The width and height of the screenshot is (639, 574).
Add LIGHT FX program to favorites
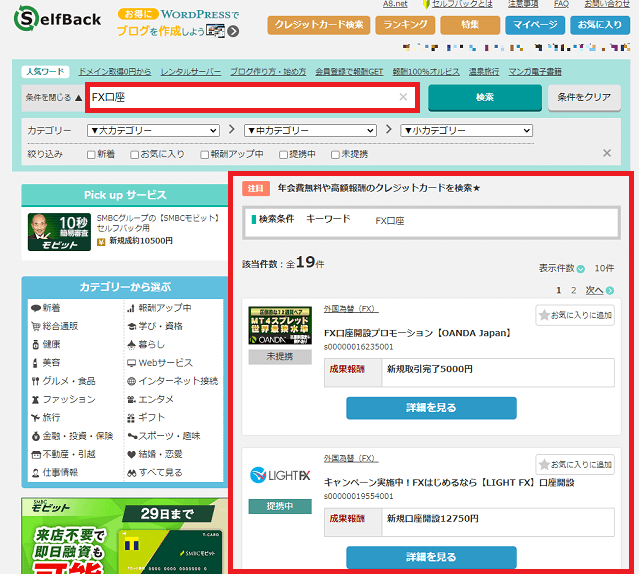pyautogui.click(x=575, y=464)
